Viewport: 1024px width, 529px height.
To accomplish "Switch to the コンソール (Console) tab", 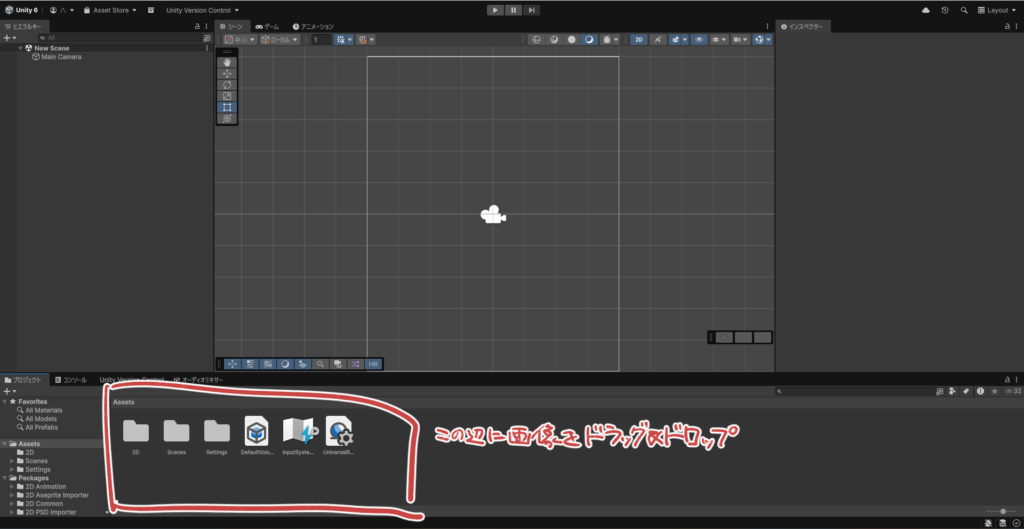I will click(70, 380).
